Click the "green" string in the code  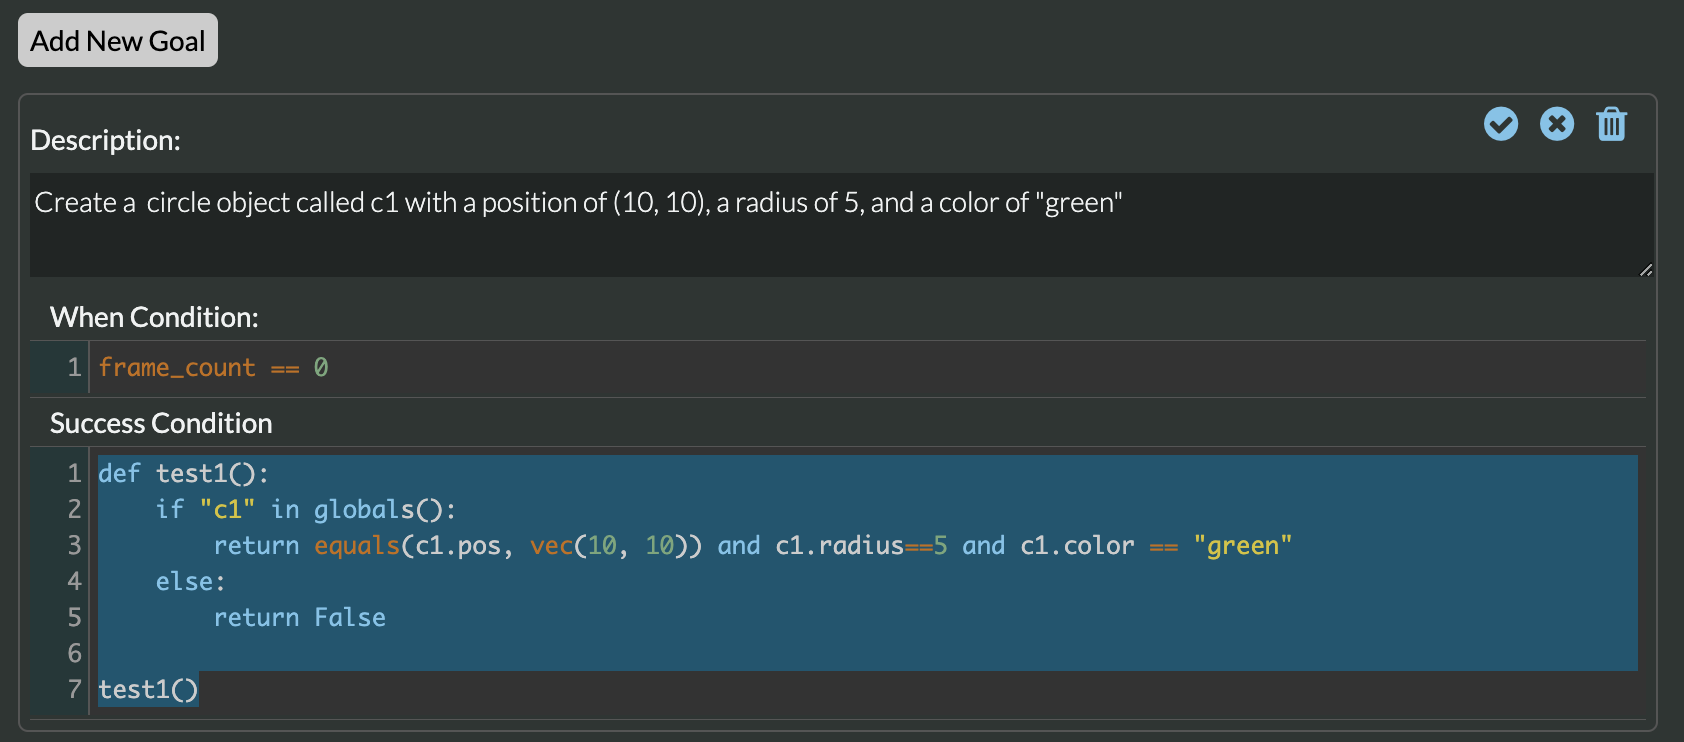point(1242,546)
